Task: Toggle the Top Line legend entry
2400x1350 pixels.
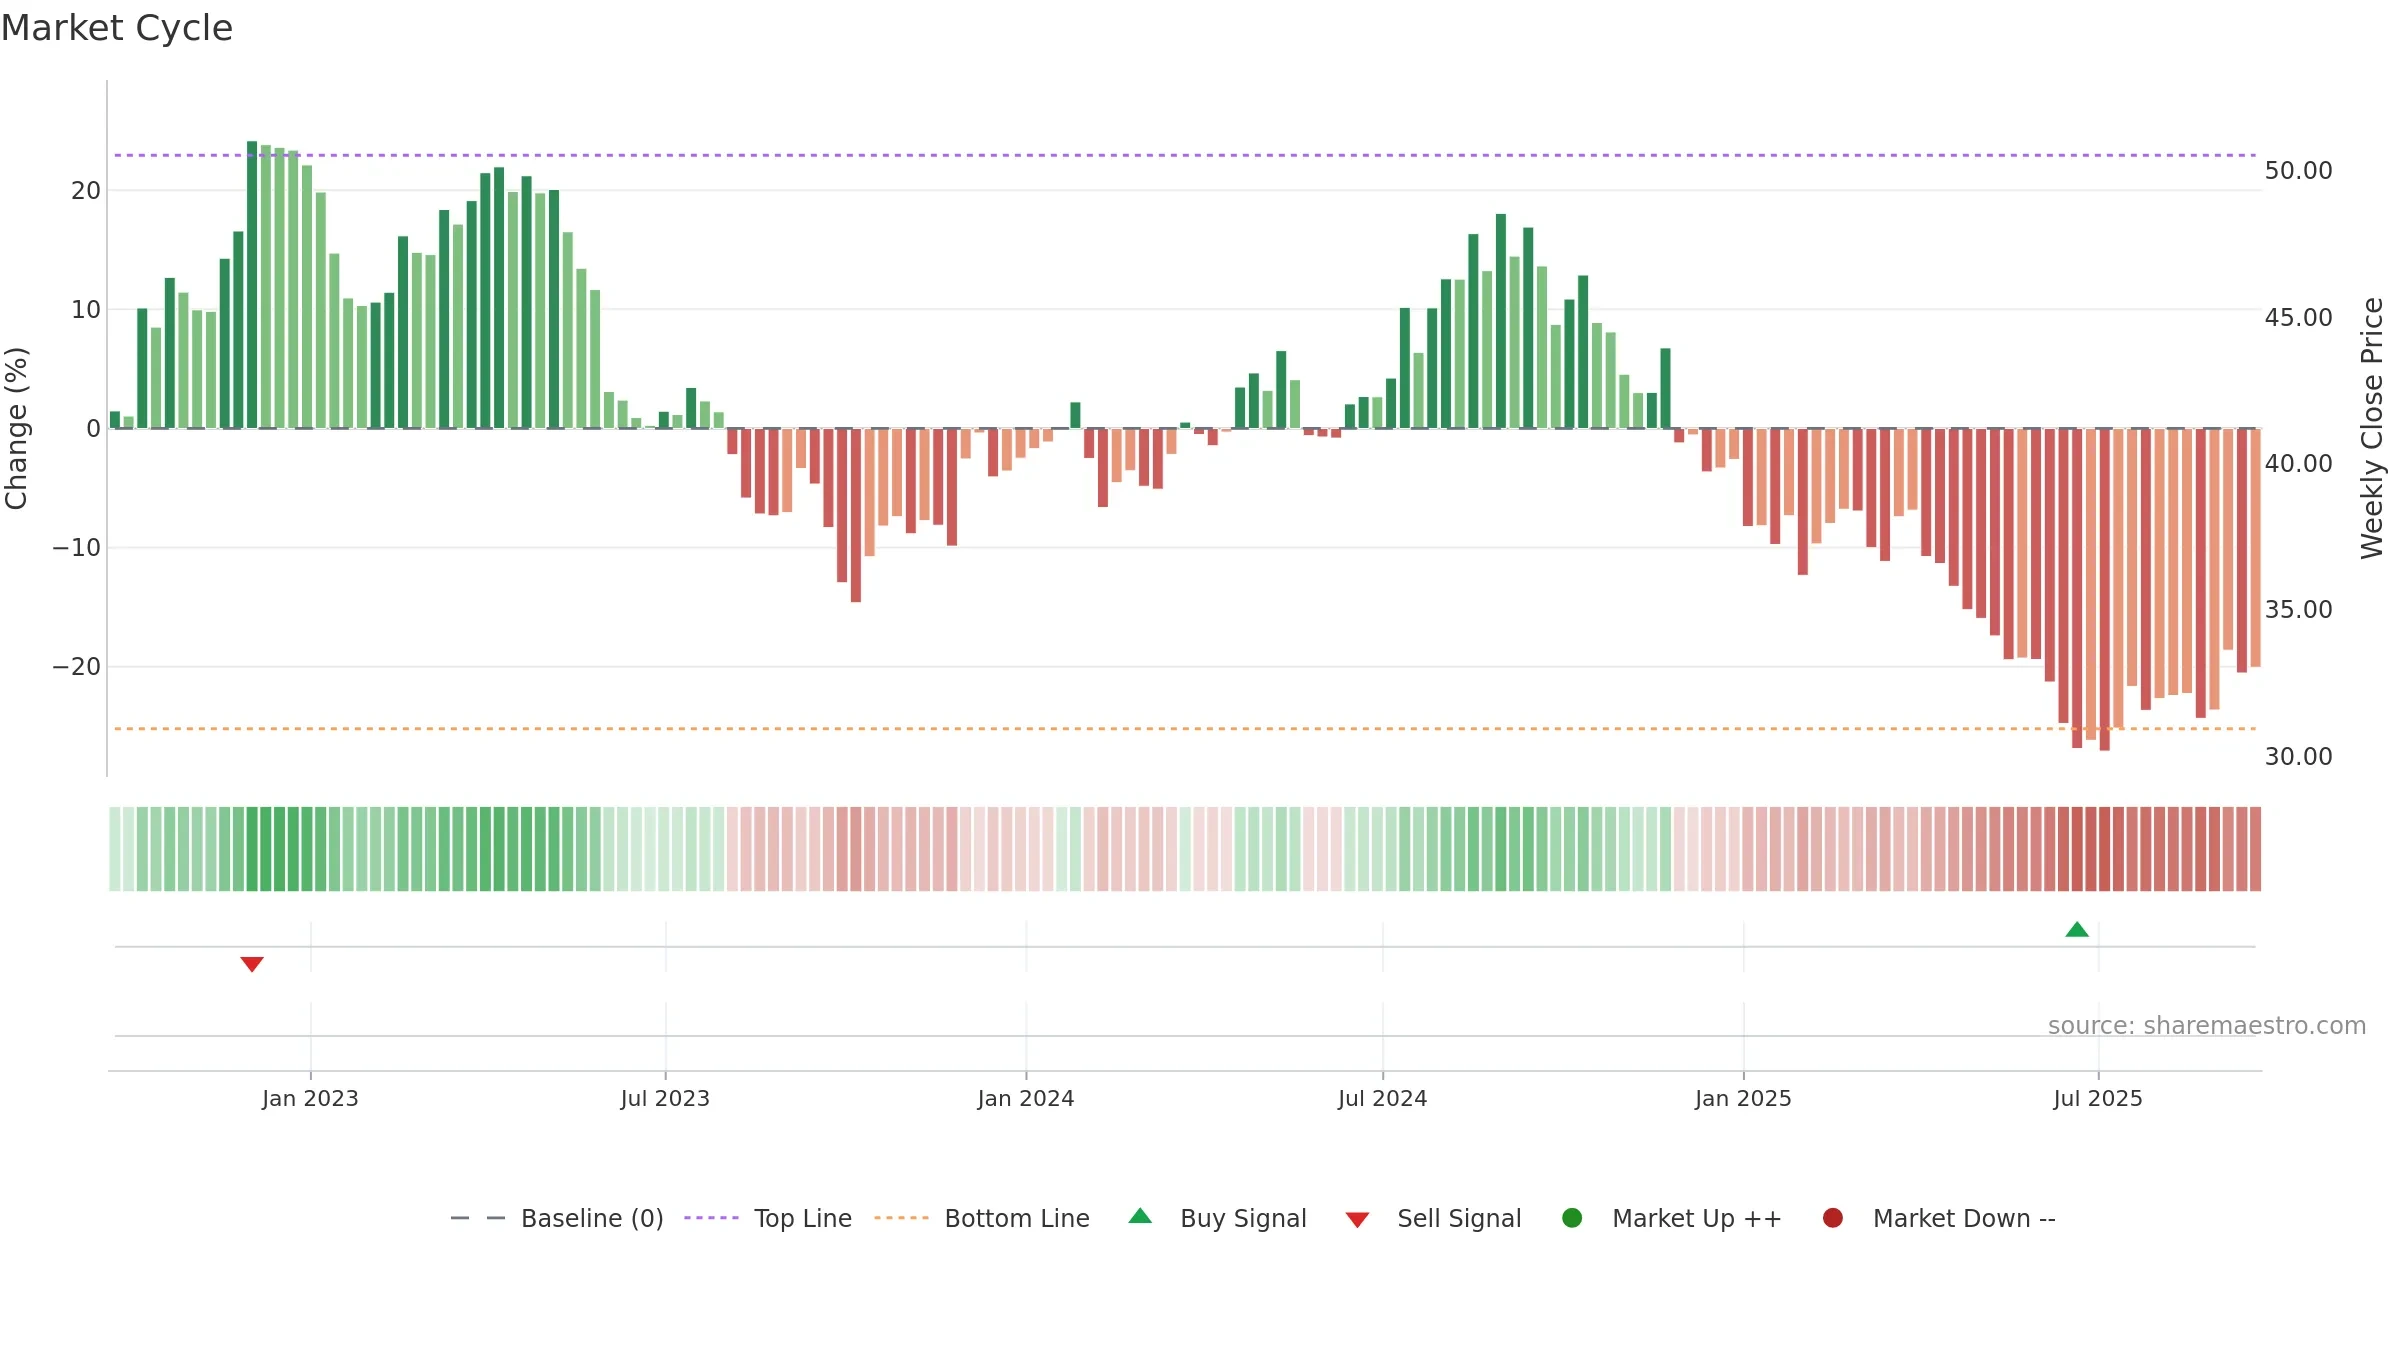Action: click(768, 1218)
